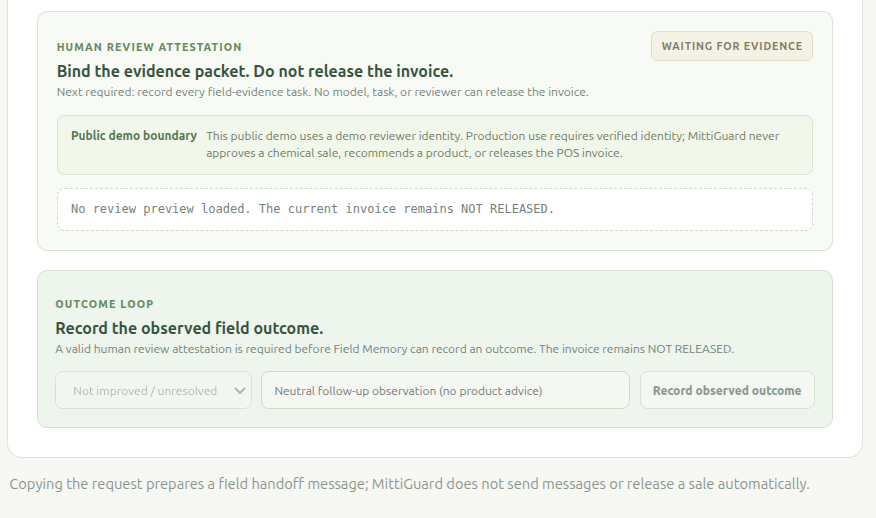Focus the neutral follow-up observation field
876x518 pixels.
point(445,390)
